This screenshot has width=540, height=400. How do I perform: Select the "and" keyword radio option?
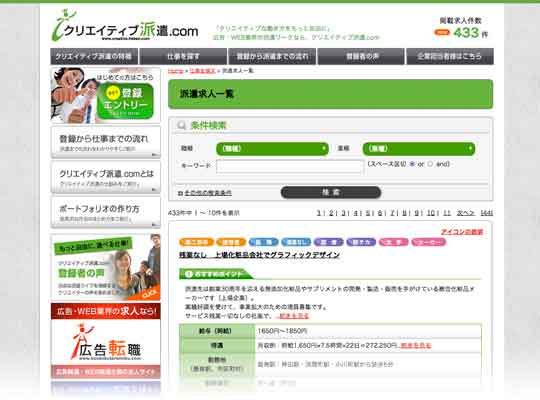click(430, 164)
